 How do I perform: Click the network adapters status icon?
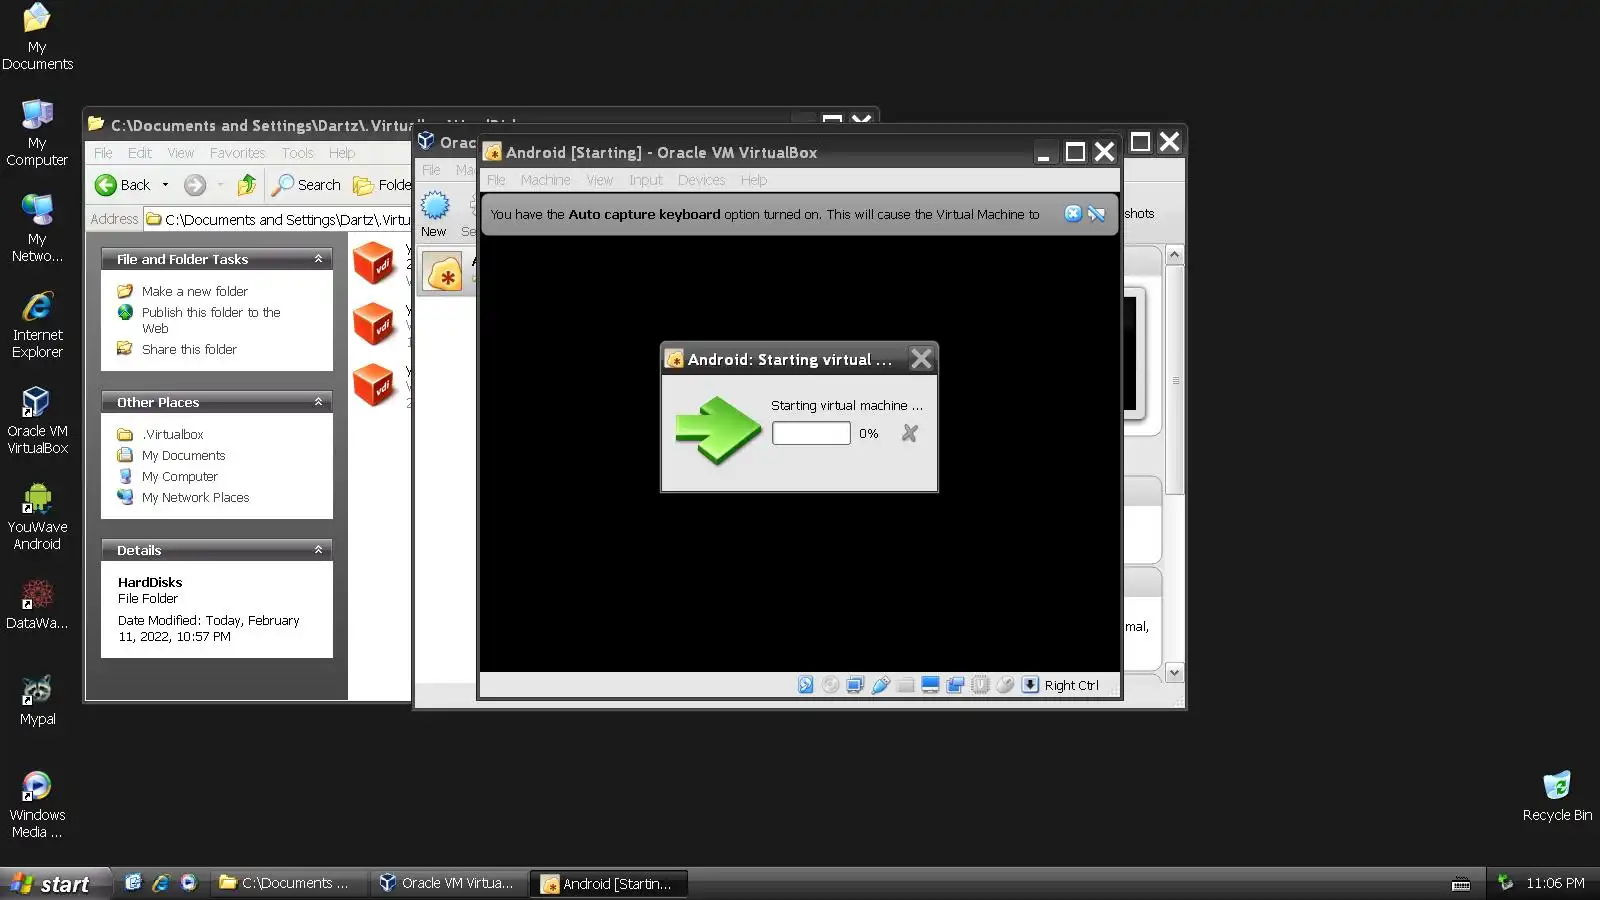point(855,685)
